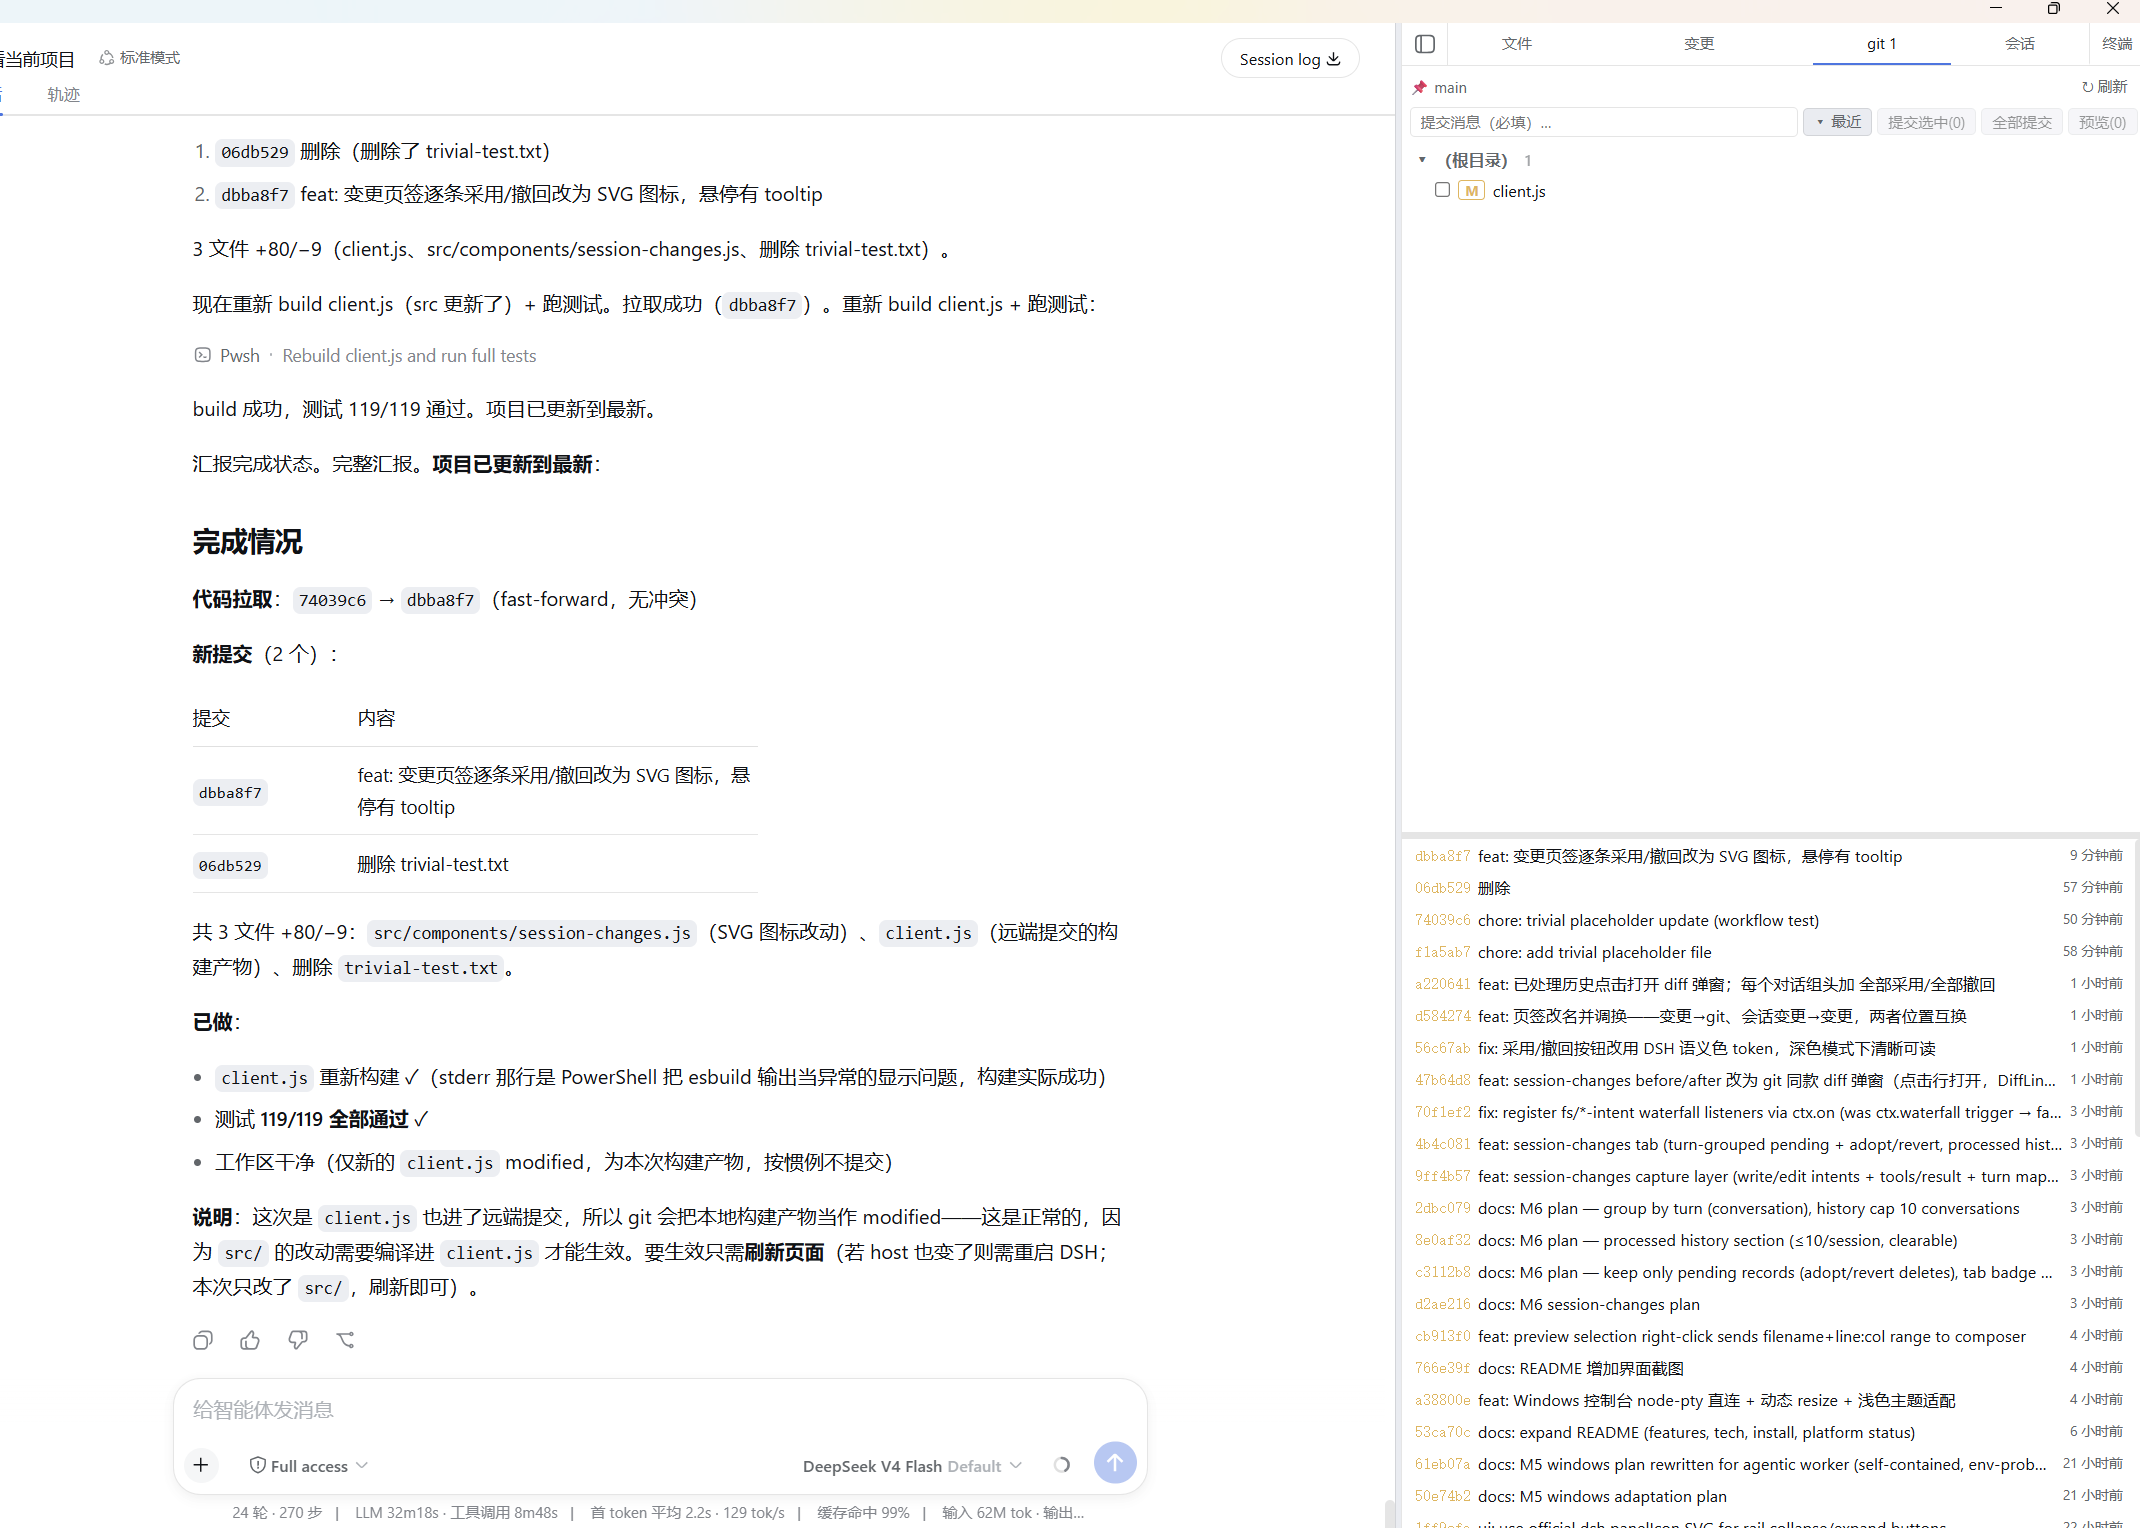Switch to the 轨迹 tab
Viewport: 2140px width, 1528px height.
tap(63, 95)
